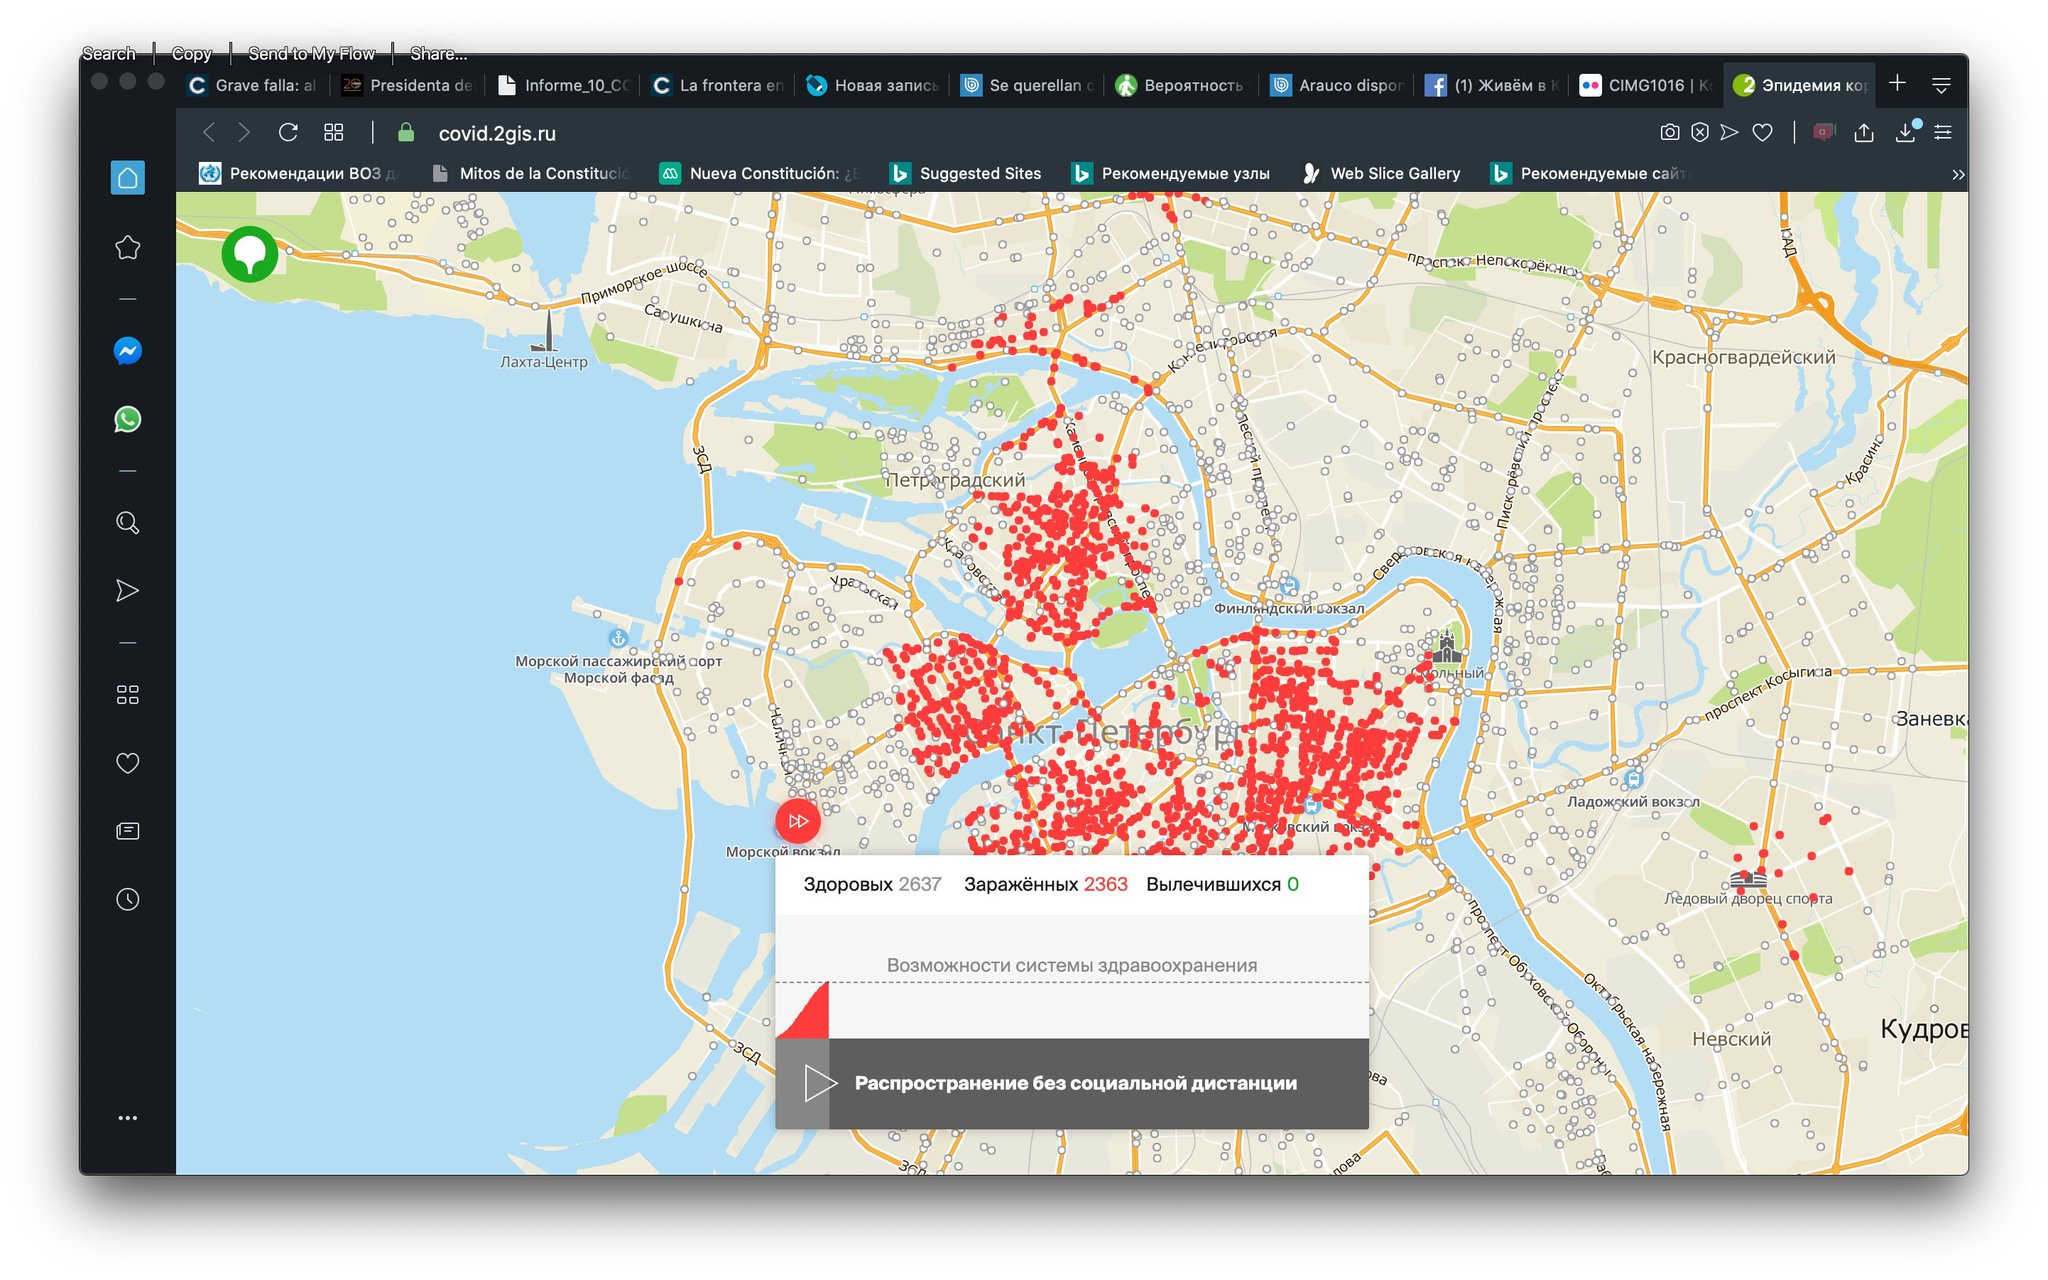Viewport: 2048px width, 1280px height.
Task: Open 'Рекомендуемые узлы' bookmark
Action: [1171, 173]
